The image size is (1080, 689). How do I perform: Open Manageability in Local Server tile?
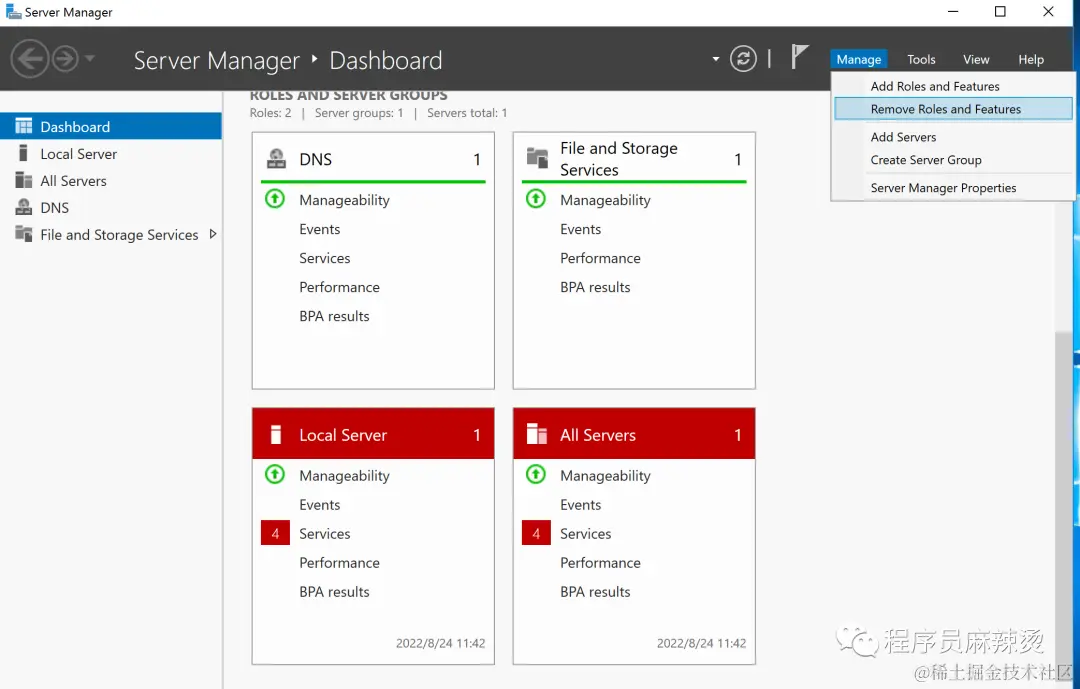(344, 475)
